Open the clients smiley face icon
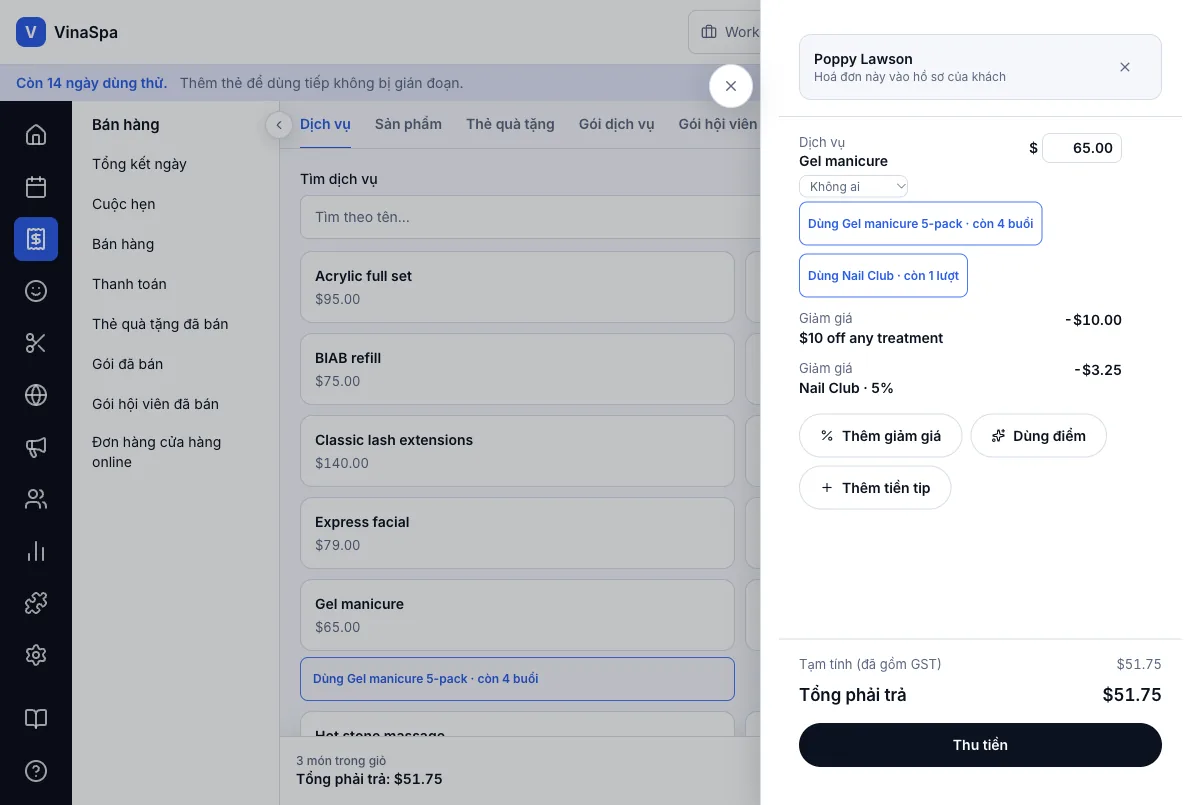This screenshot has width=1200, height=805. (36, 291)
